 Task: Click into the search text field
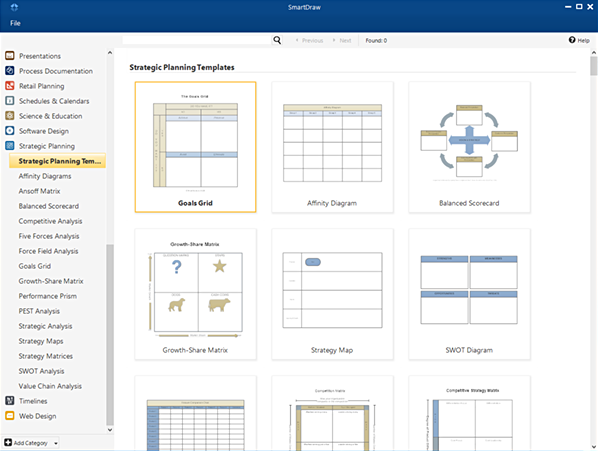click(197, 40)
